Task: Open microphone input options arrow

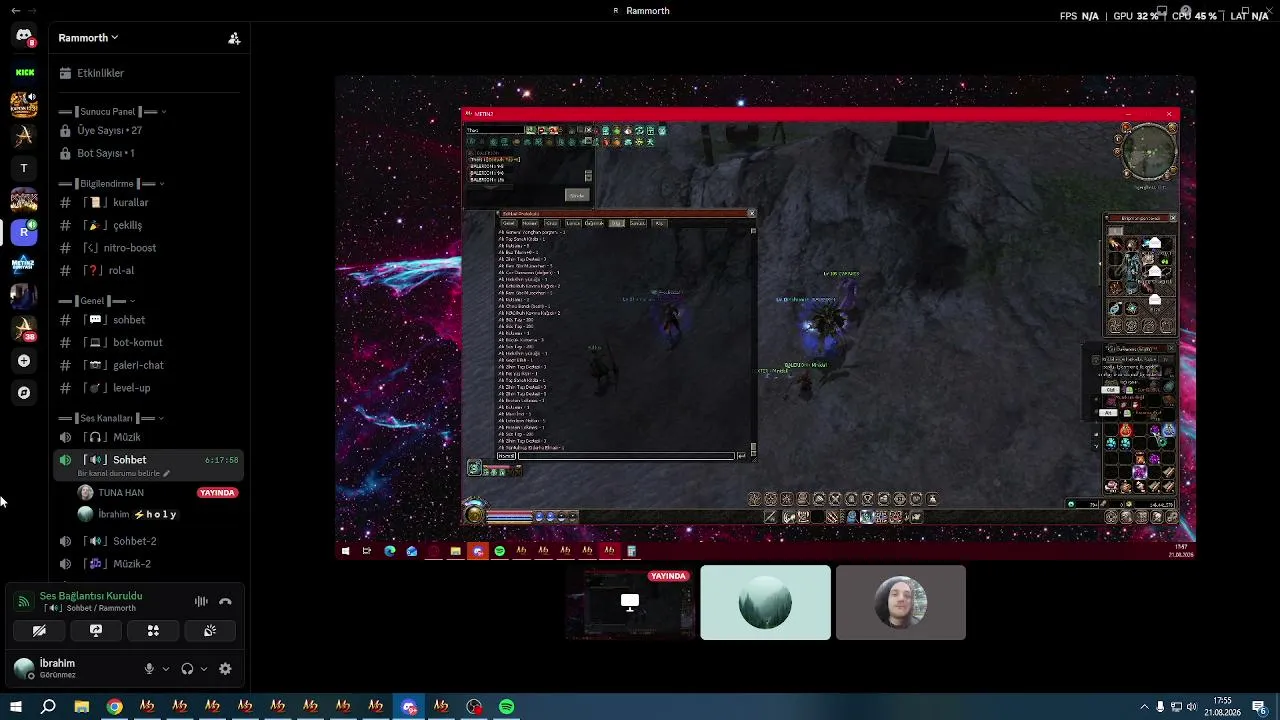Action: (166, 669)
